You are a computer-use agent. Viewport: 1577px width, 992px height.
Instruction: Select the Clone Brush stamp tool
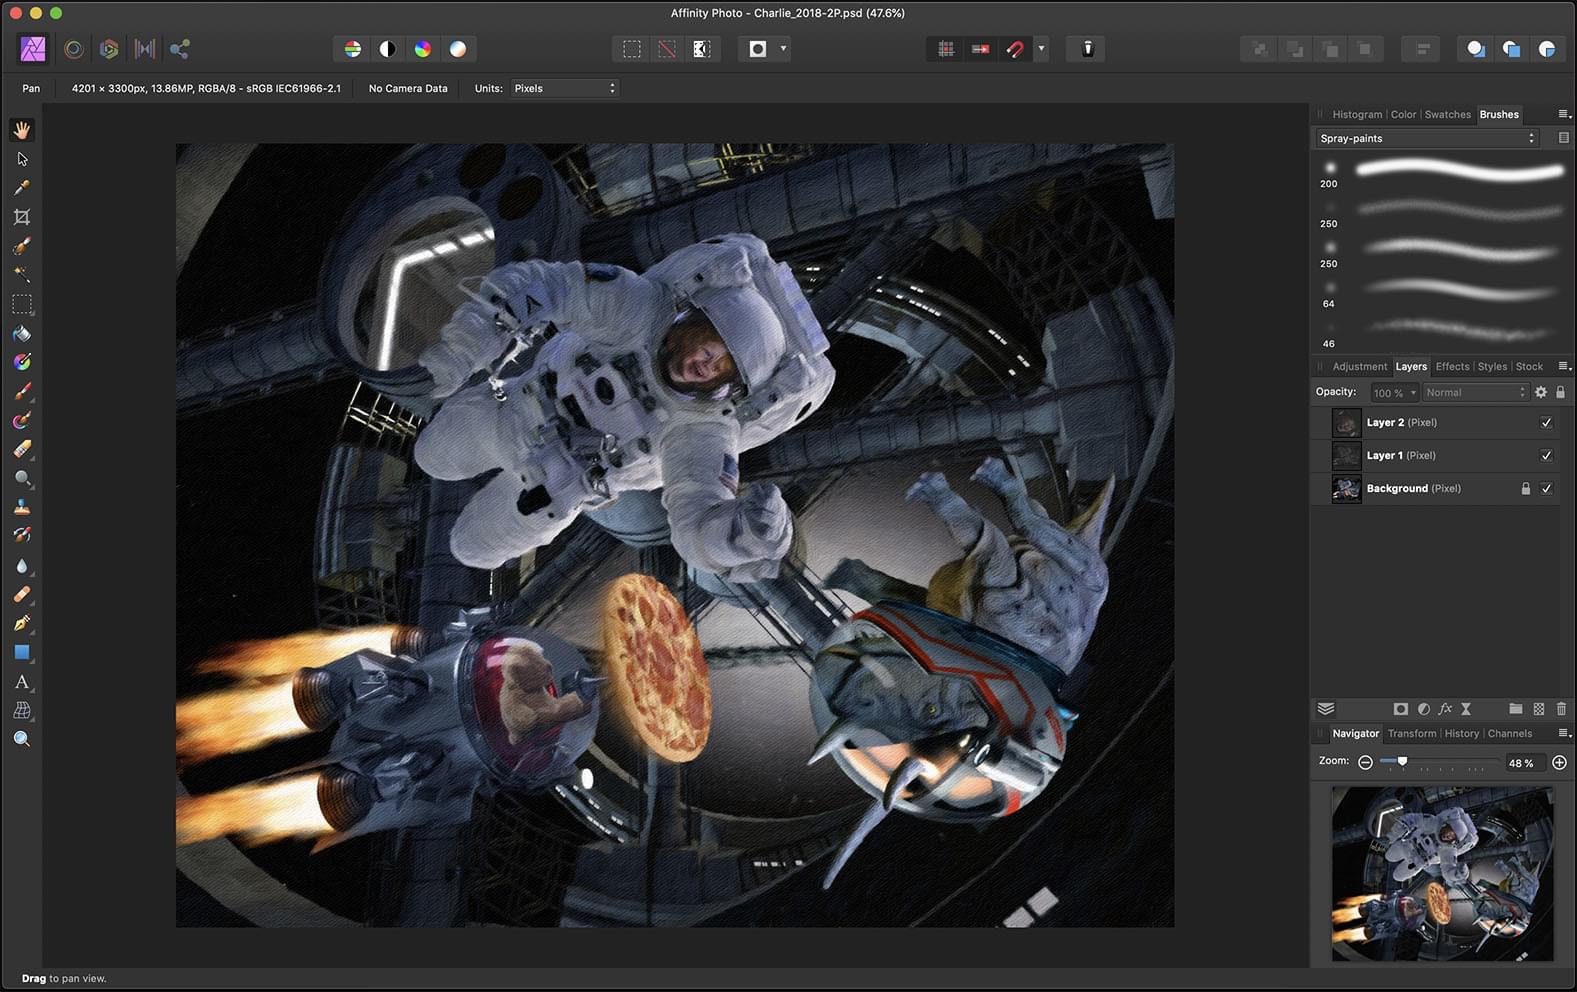click(22, 507)
